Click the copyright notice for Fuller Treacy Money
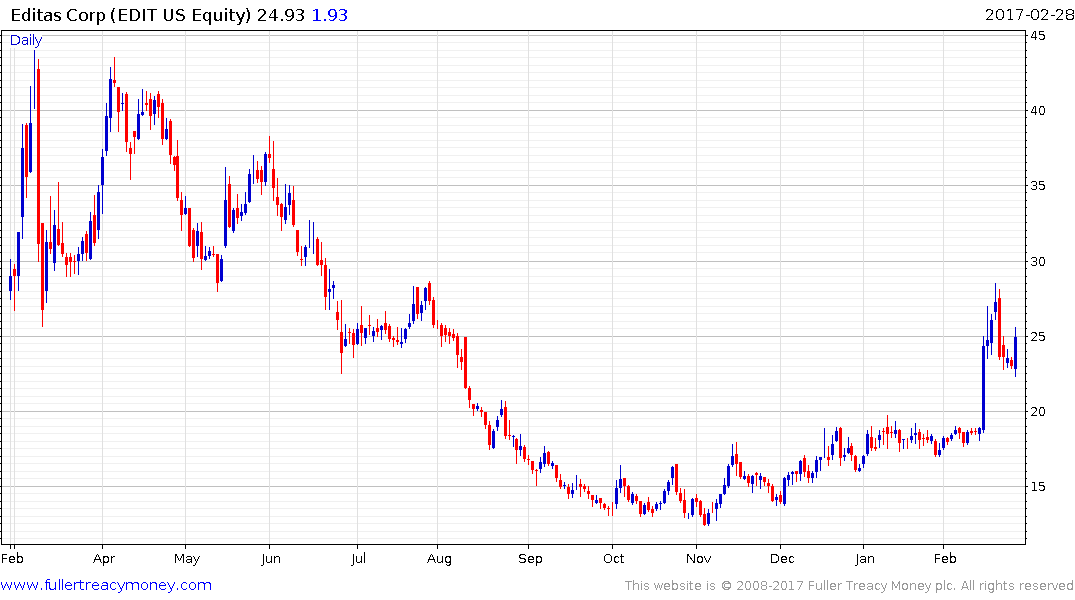 (x=849, y=586)
